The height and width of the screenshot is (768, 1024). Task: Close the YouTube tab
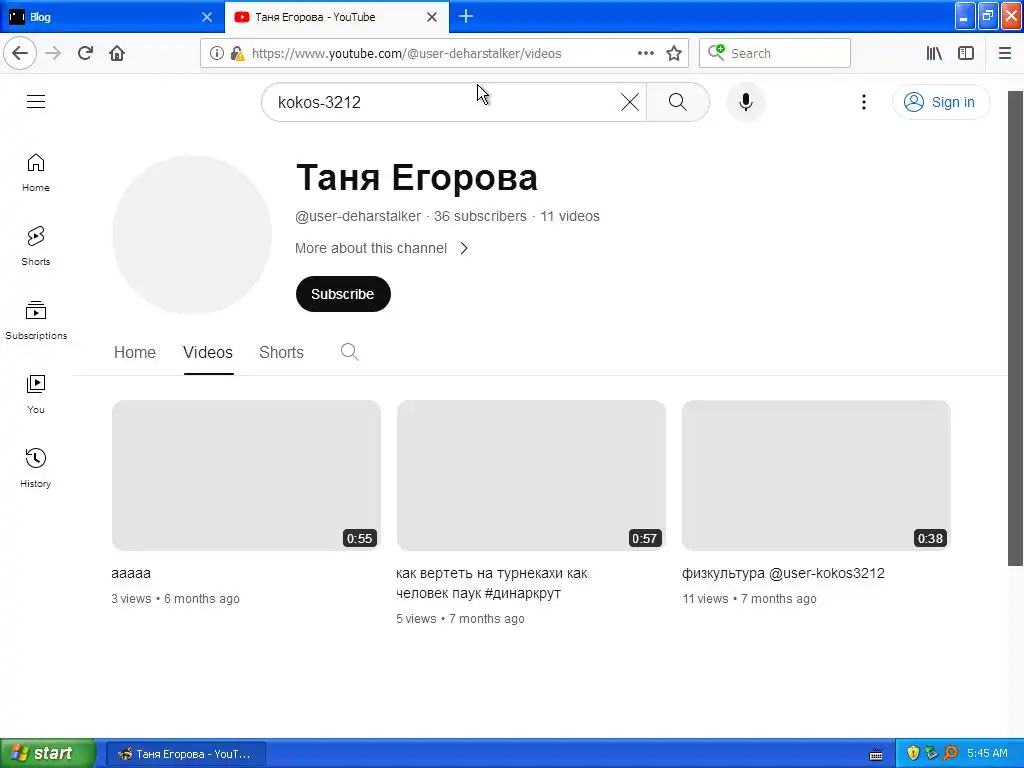click(432, 17)
